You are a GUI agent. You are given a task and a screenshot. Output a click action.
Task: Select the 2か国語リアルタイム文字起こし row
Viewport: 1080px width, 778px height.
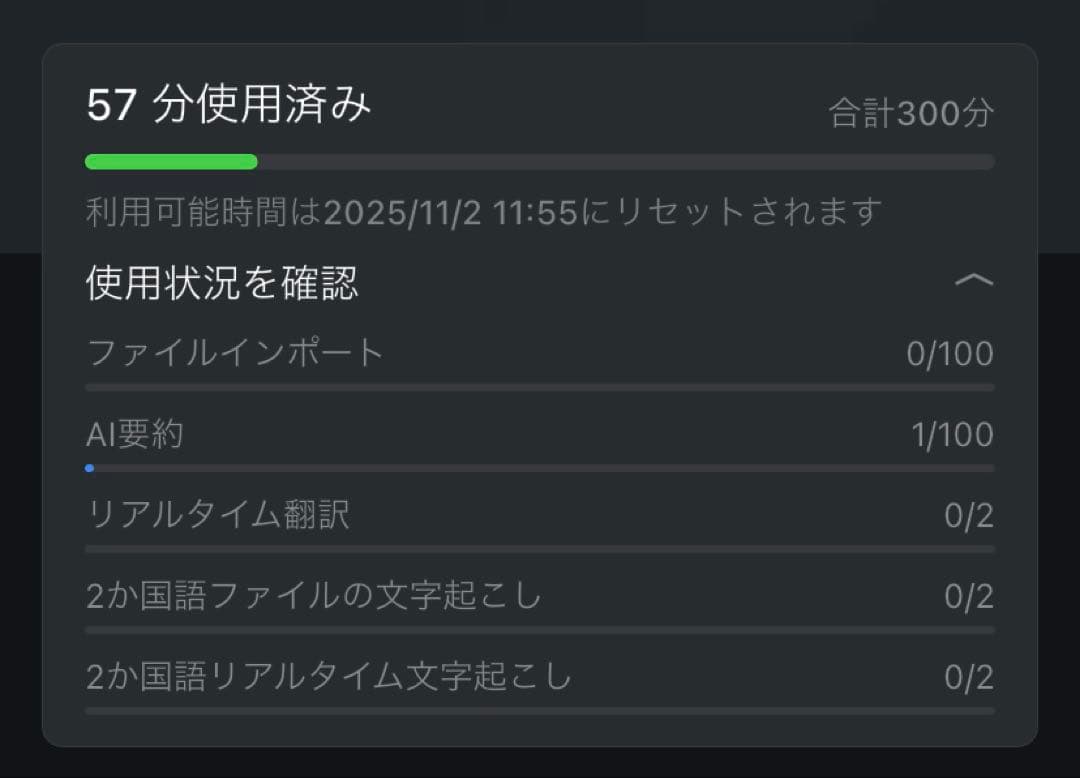[330, 677]
